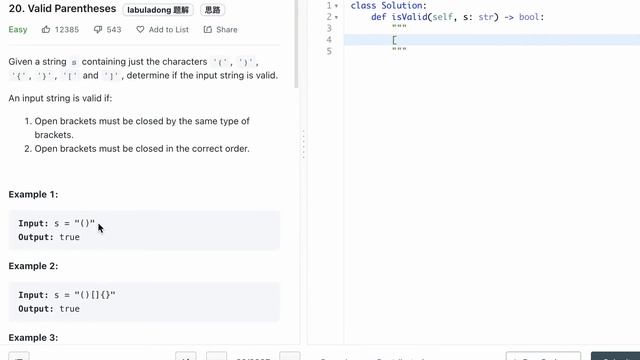Click the Easy difficulty label
This screenshot has height=360, width=640.
pyautogui.click(x=18, y=29)
